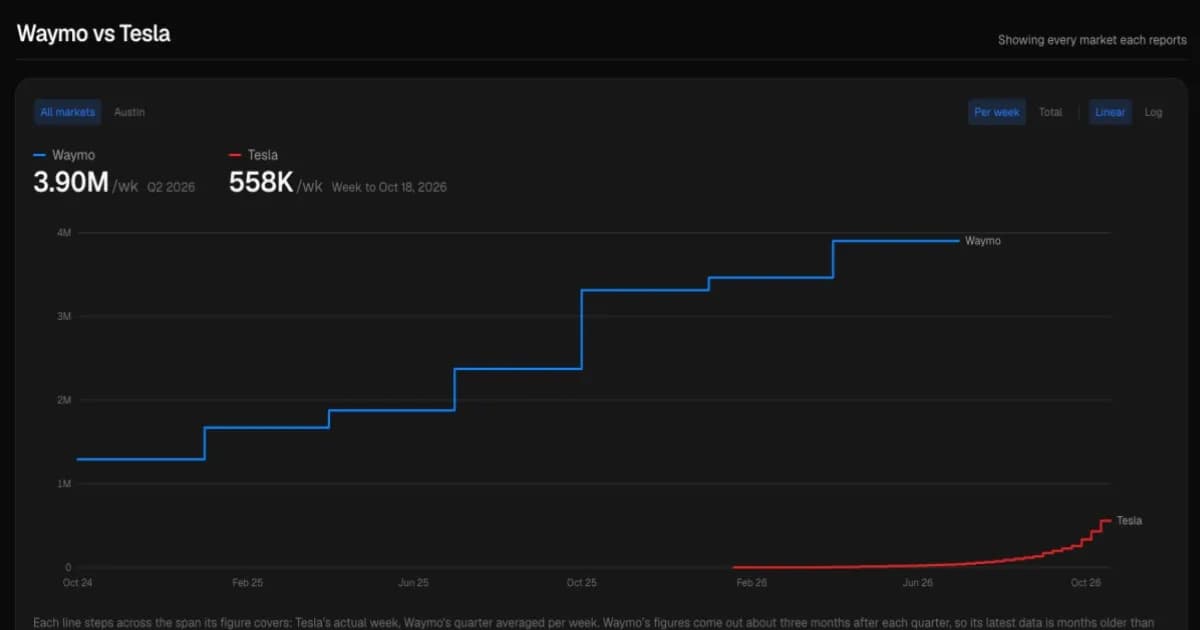Click the Week to Oct 18, 2026 label
1200x630 pixels.
point(389,187)
